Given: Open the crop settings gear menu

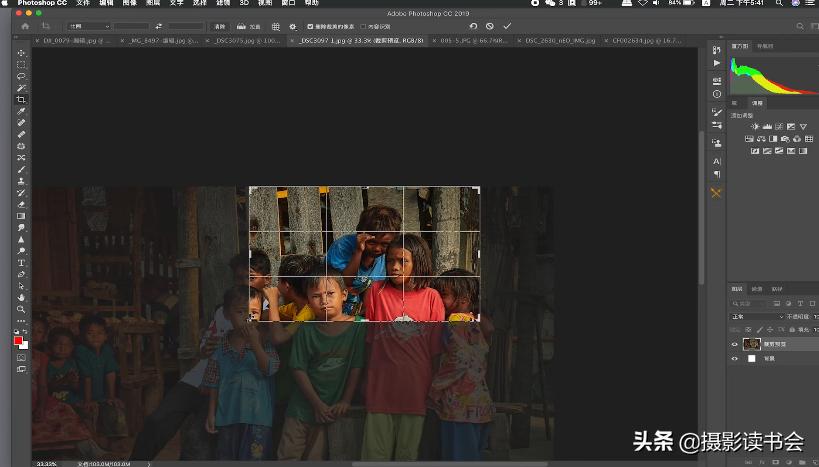Looking at the screenshot, I should pyautogui.click(x=292, y=26).
